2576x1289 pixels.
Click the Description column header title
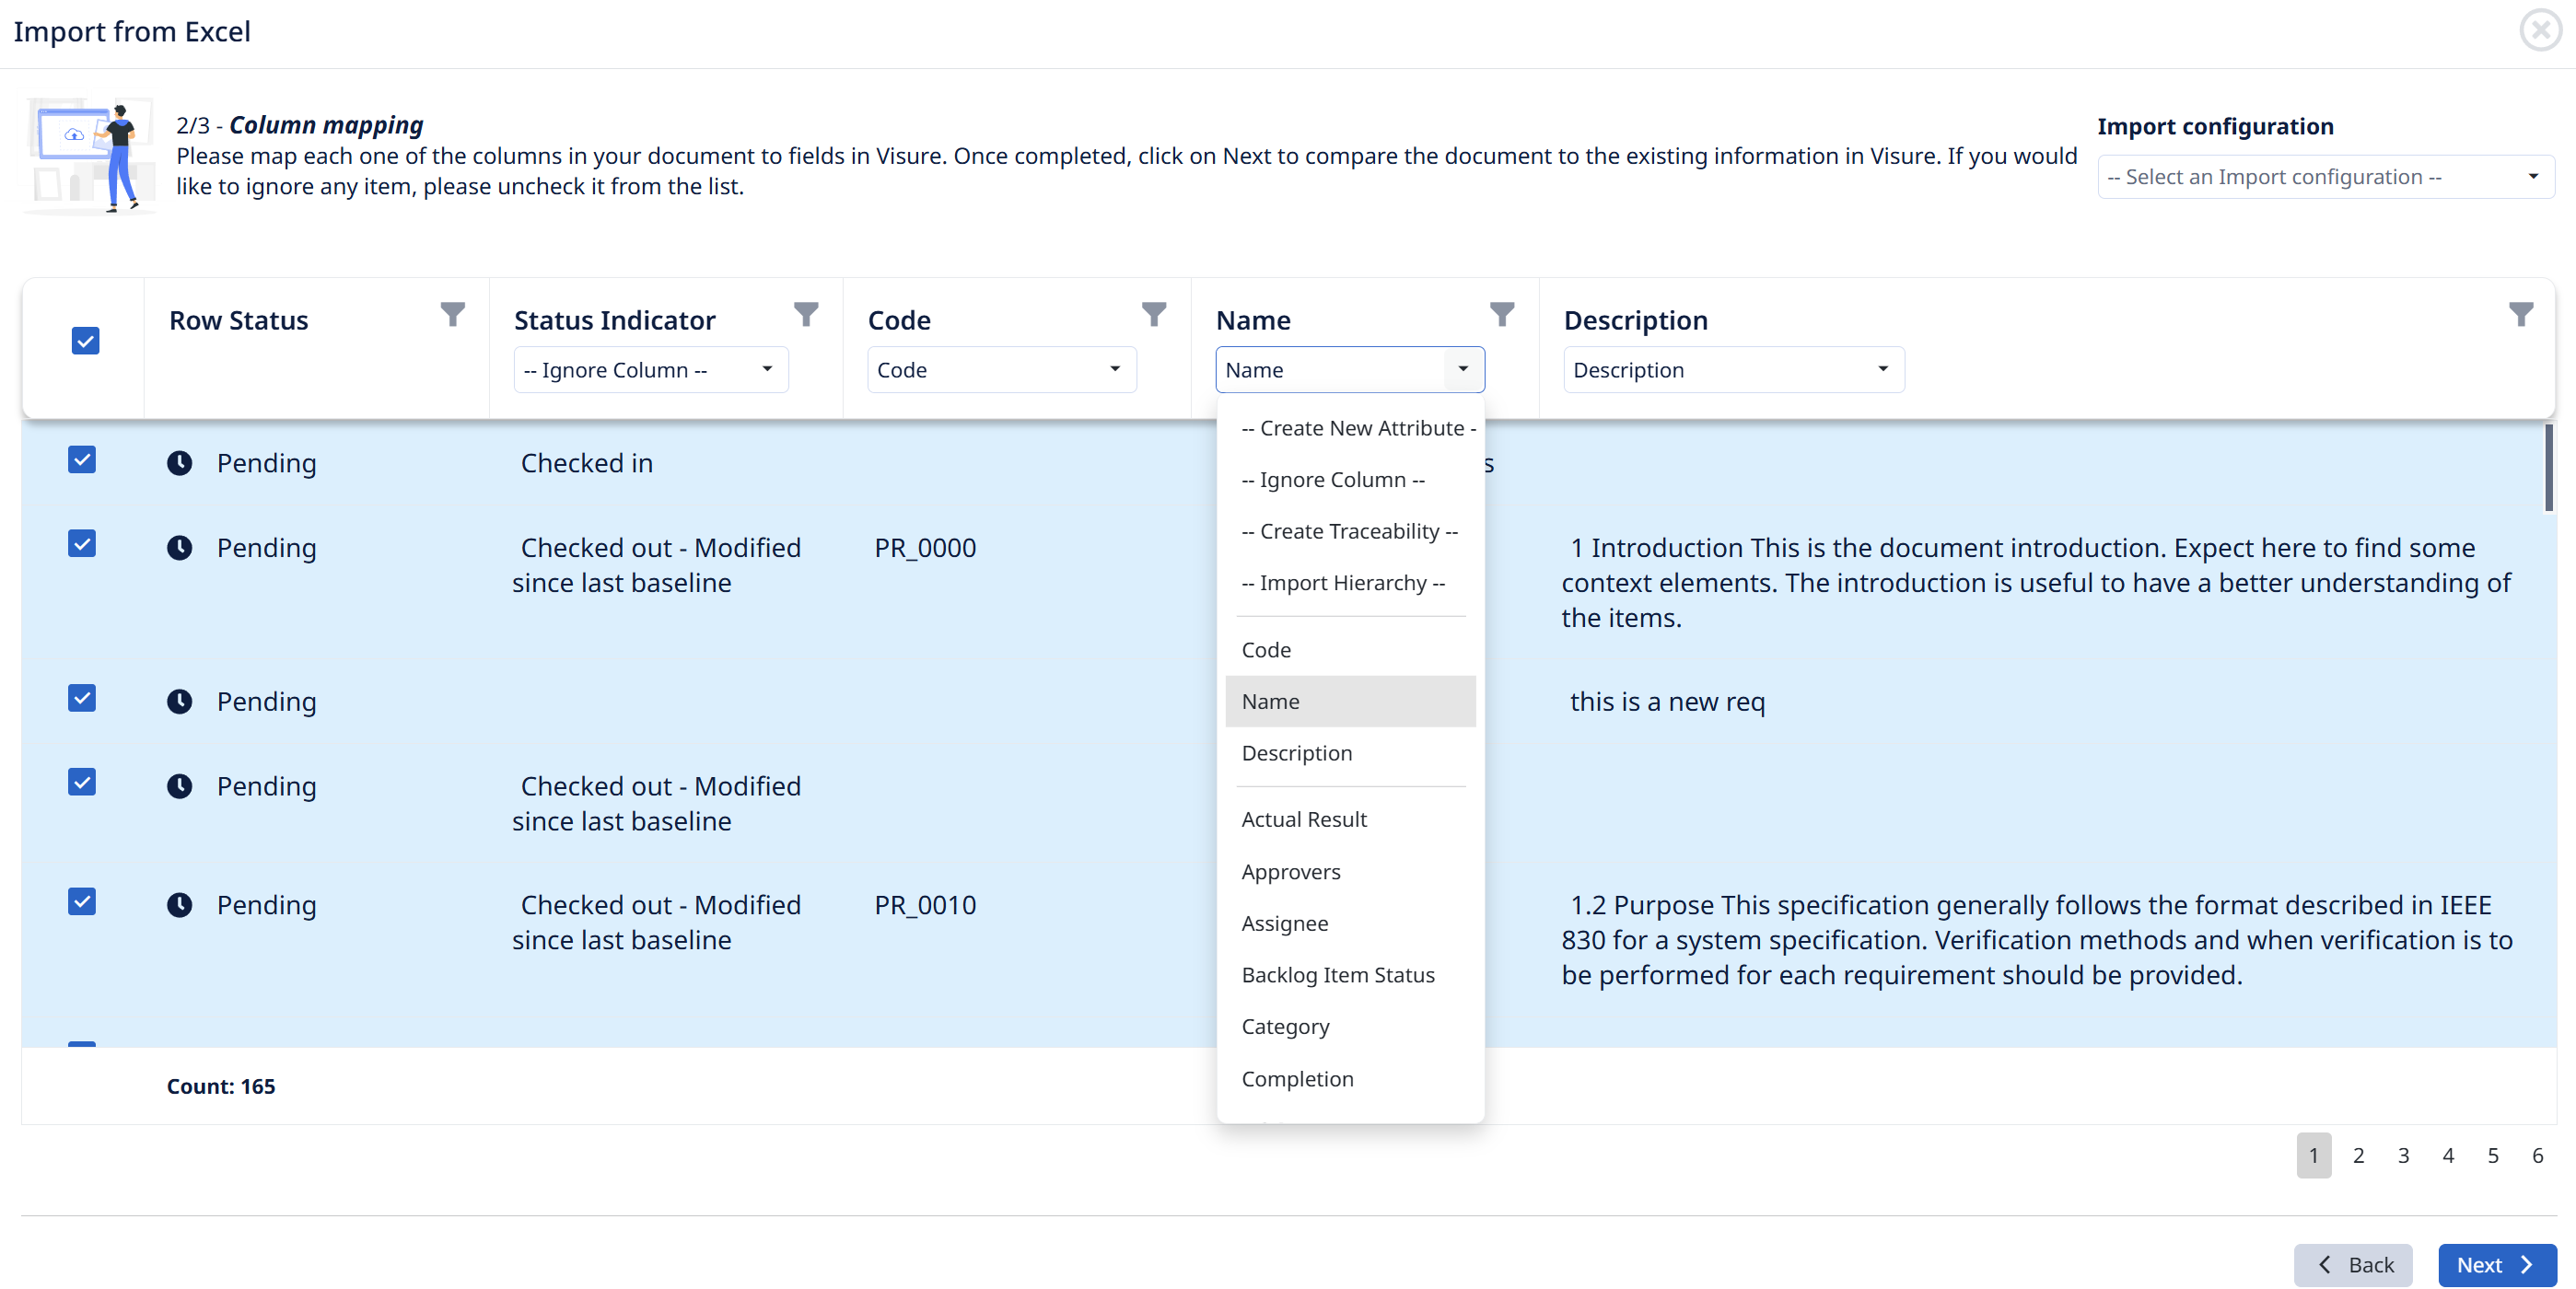1636,320
